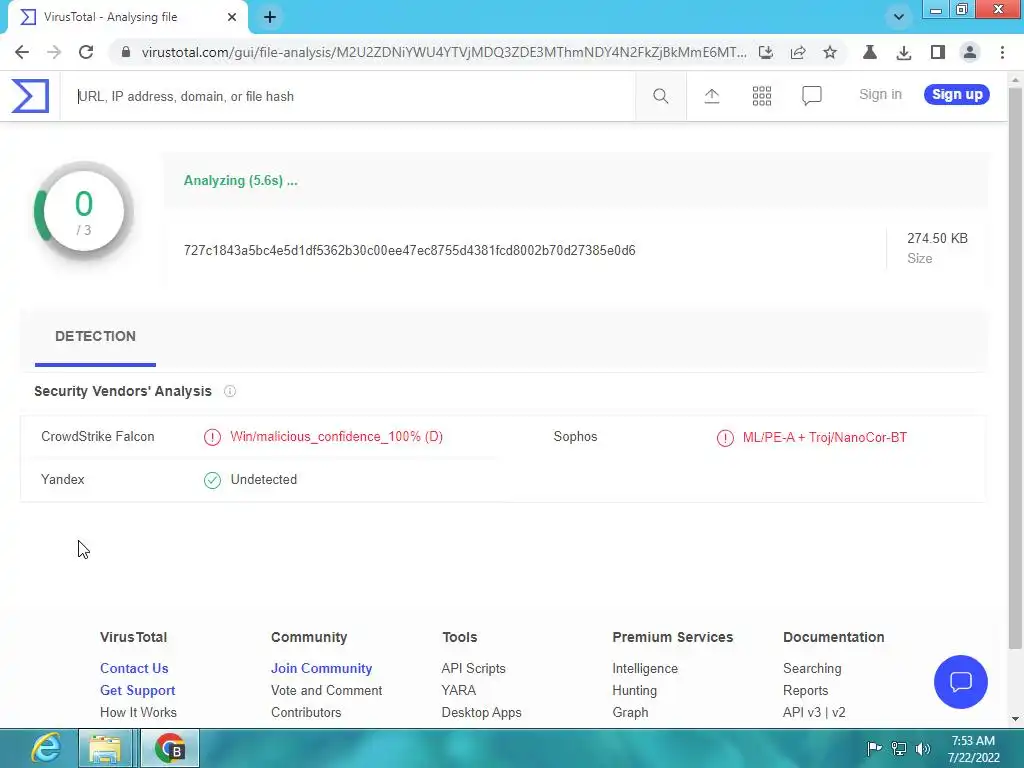The height and width of the screenshot is (768, 1024).
Task: Click the detection score circle 0 / 3
Action: coord(84,212)
